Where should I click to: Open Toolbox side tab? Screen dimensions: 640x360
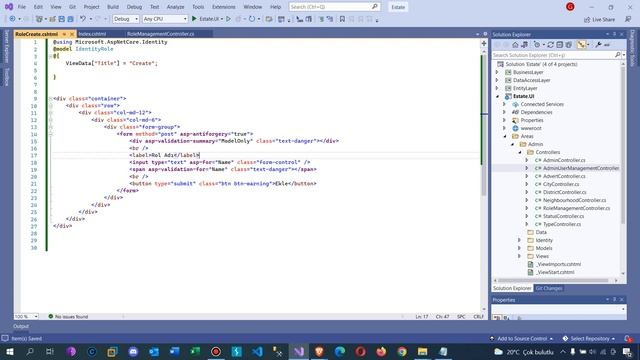7,77
